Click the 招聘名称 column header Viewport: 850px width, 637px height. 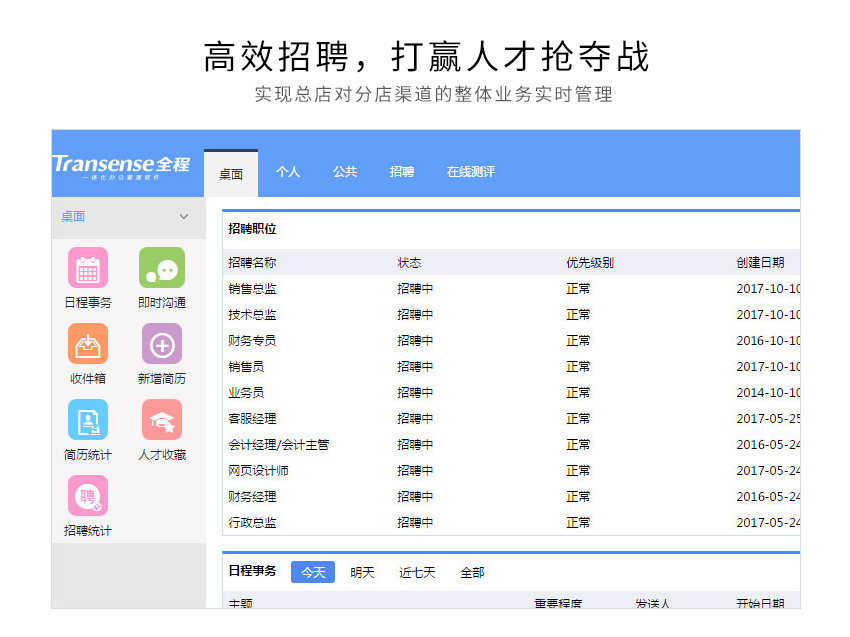[x=252, y=262]
